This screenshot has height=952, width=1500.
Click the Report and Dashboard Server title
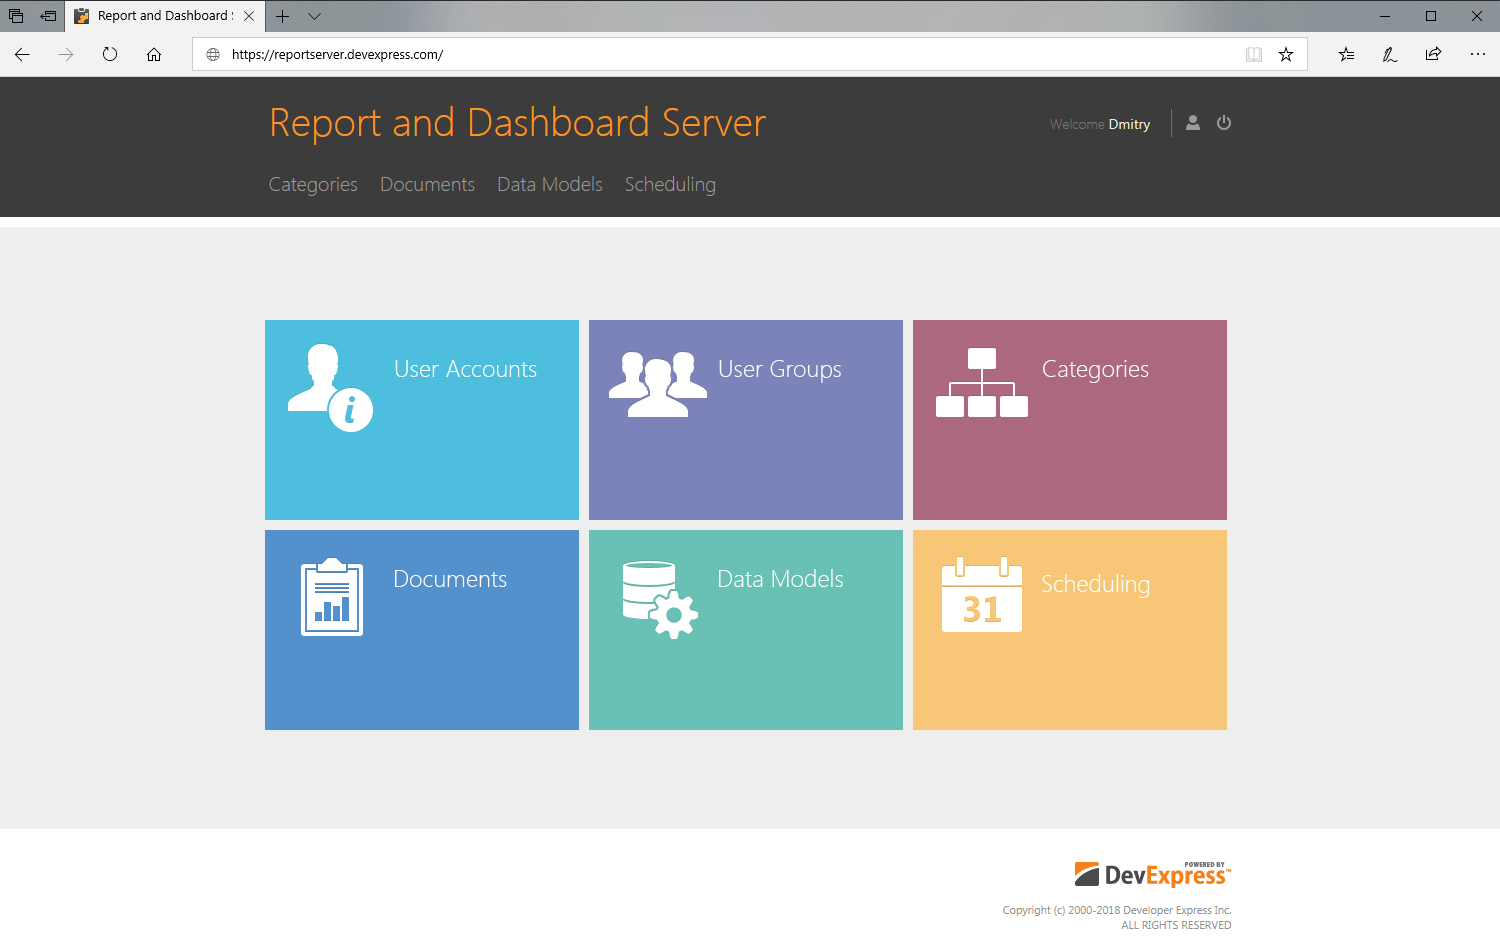click(517, 122)
